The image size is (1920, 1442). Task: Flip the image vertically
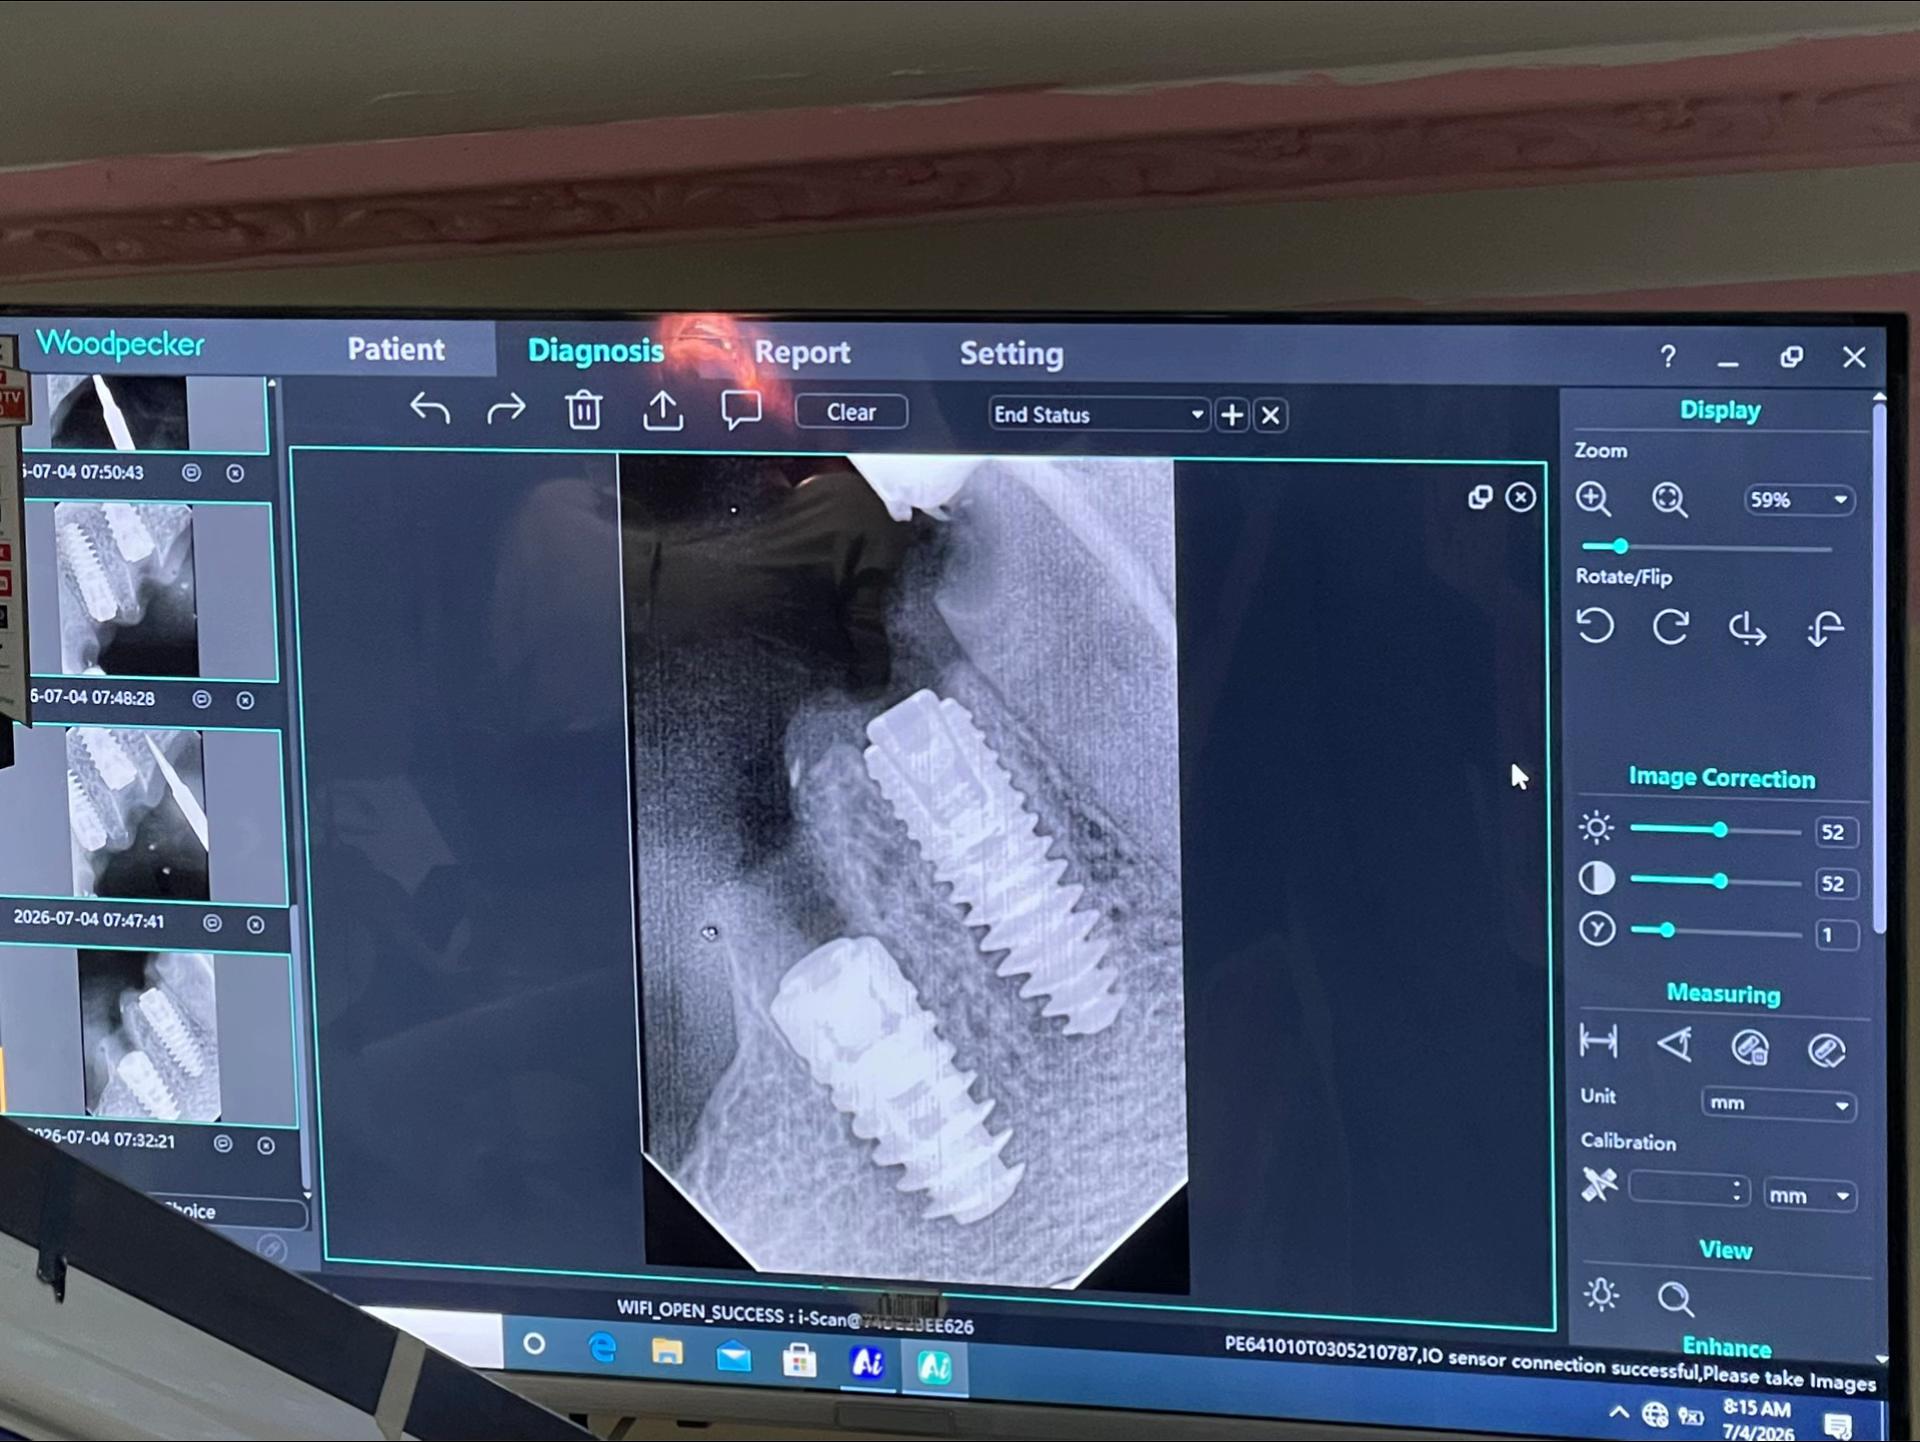1826,630
